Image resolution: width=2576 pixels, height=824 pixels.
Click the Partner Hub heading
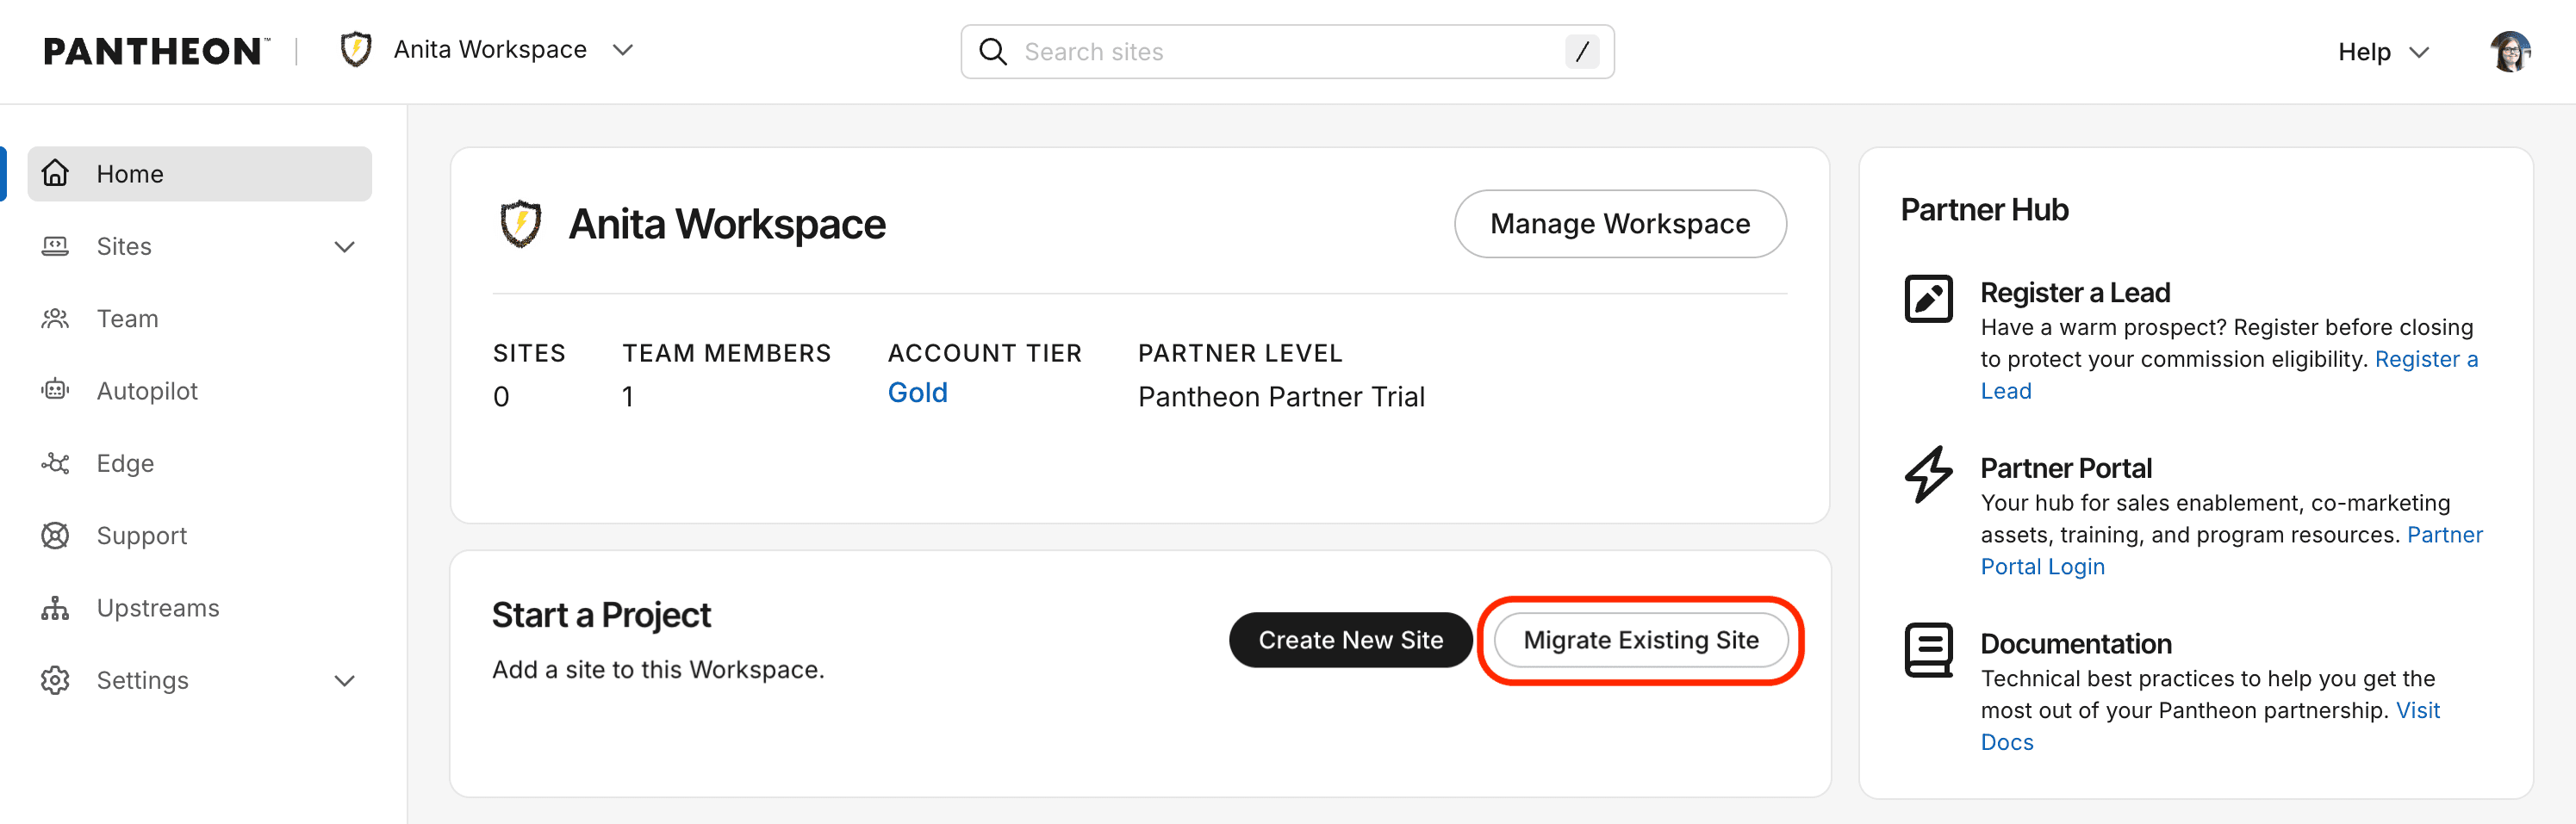pyautogui.click(x=1984, y=210)
